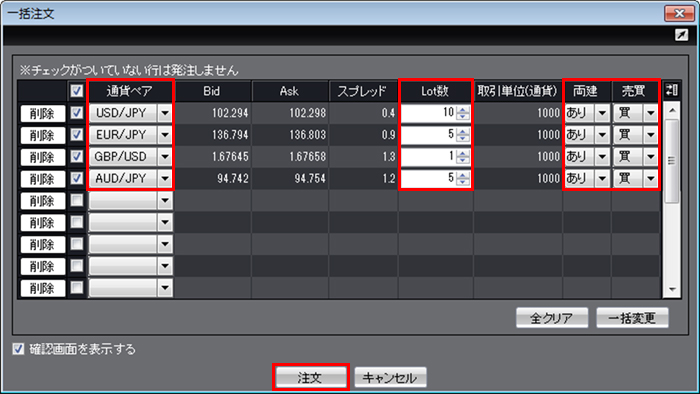Click the Lot数 column header
The height and width of the screenshot is (394, 700).
click(435, 91)
